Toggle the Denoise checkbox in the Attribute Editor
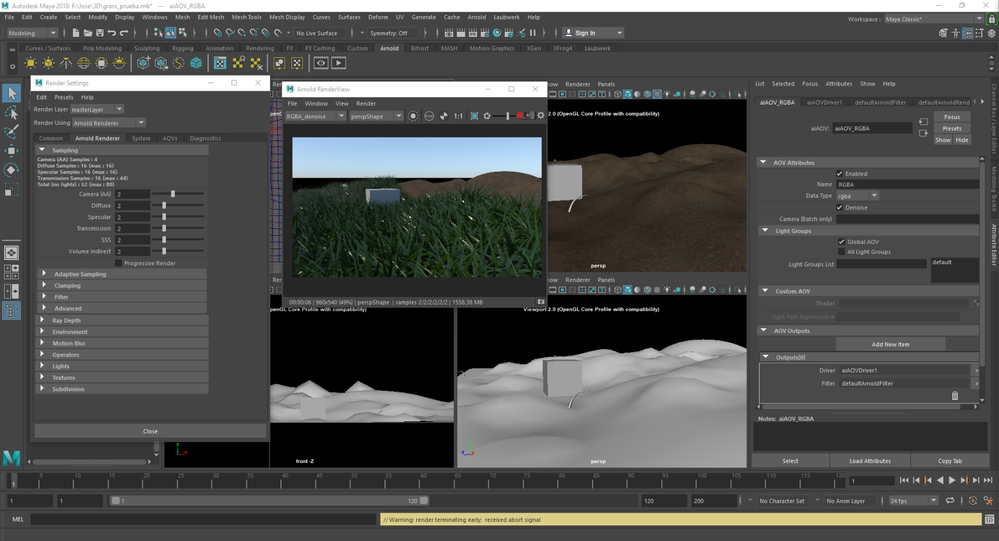The width and height of the screenshot is (999, 541). [x=839, y=207]
